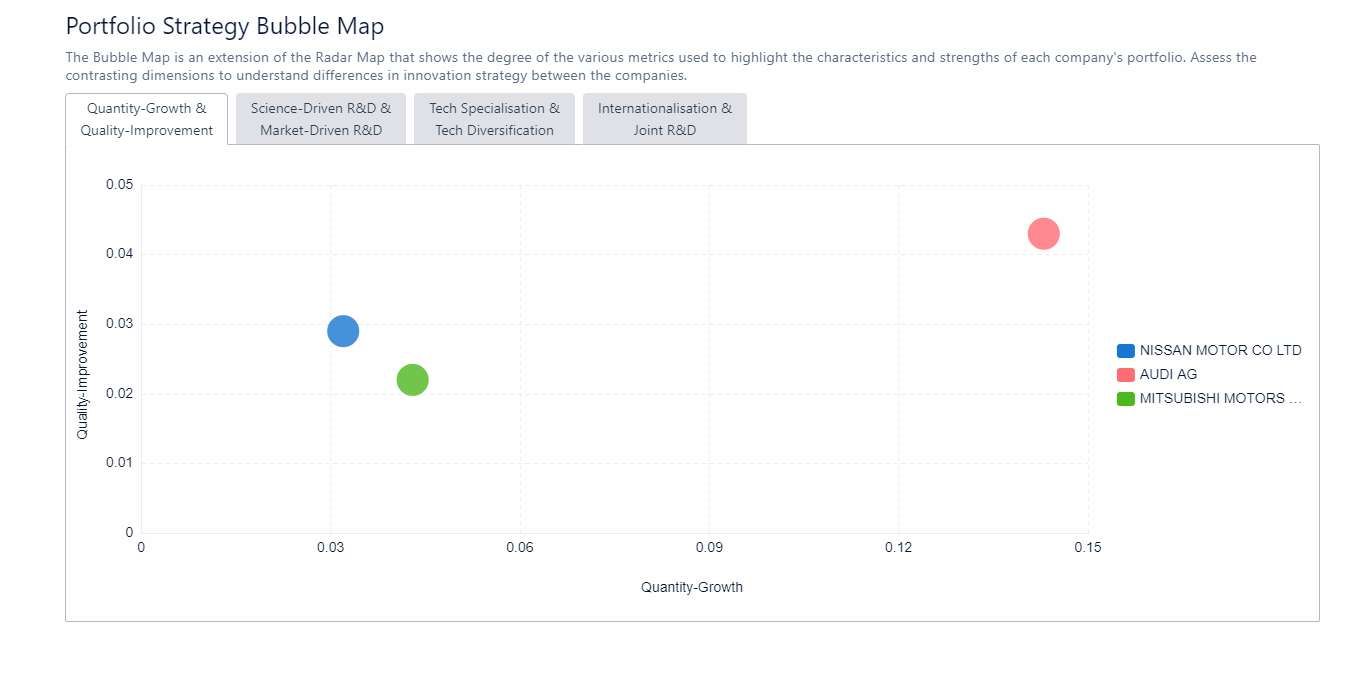This screenshot has width=1362, height=676.
Task: Select the Quantity-Growth & Quality-Improvement tab
Action: coord(147,119)
